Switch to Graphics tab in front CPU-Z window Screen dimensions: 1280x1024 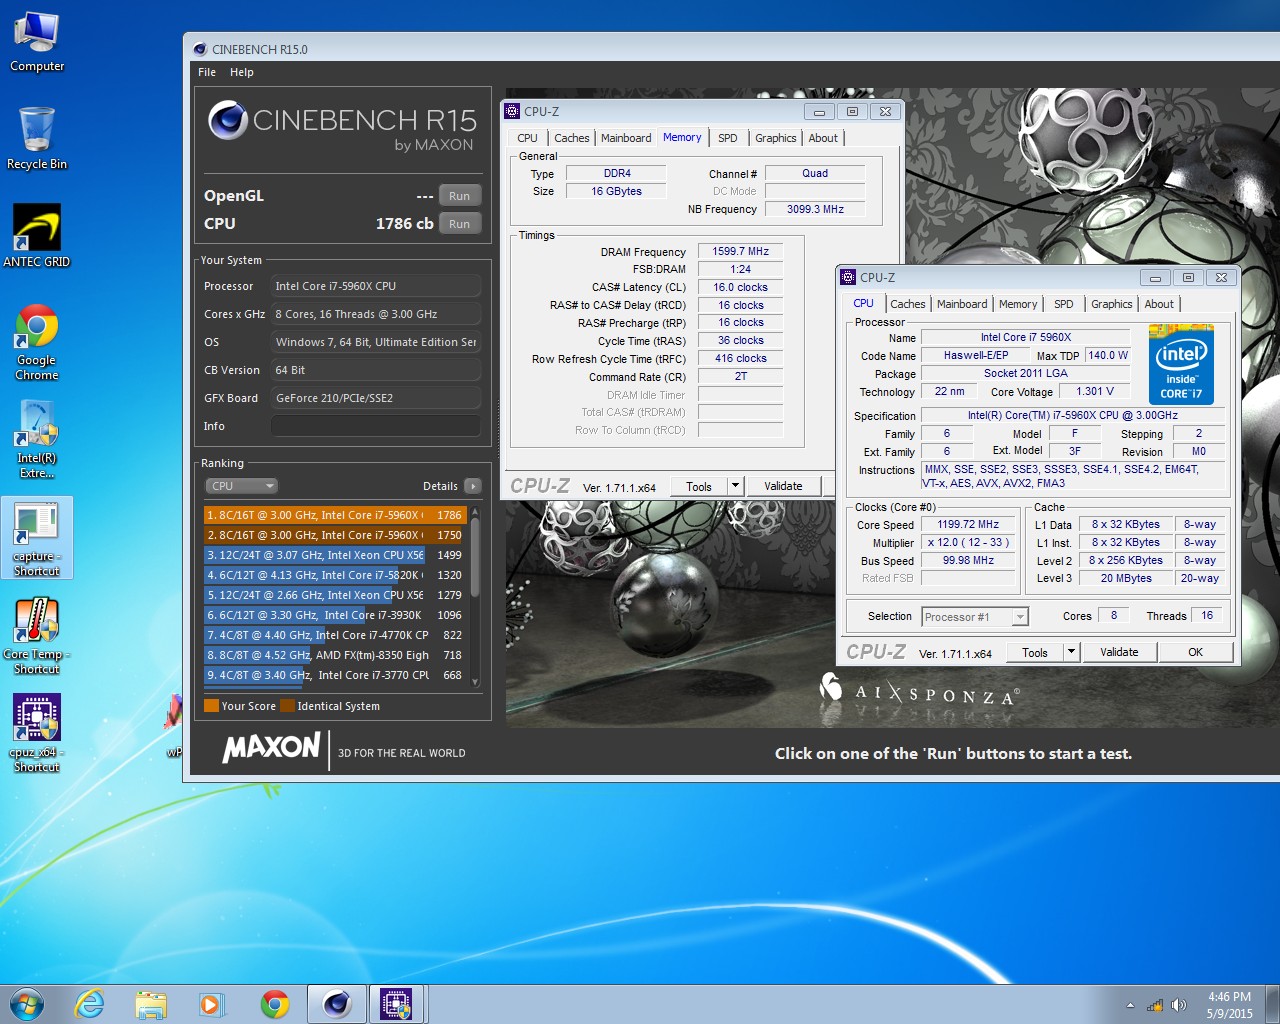[x=1112, y=304]
